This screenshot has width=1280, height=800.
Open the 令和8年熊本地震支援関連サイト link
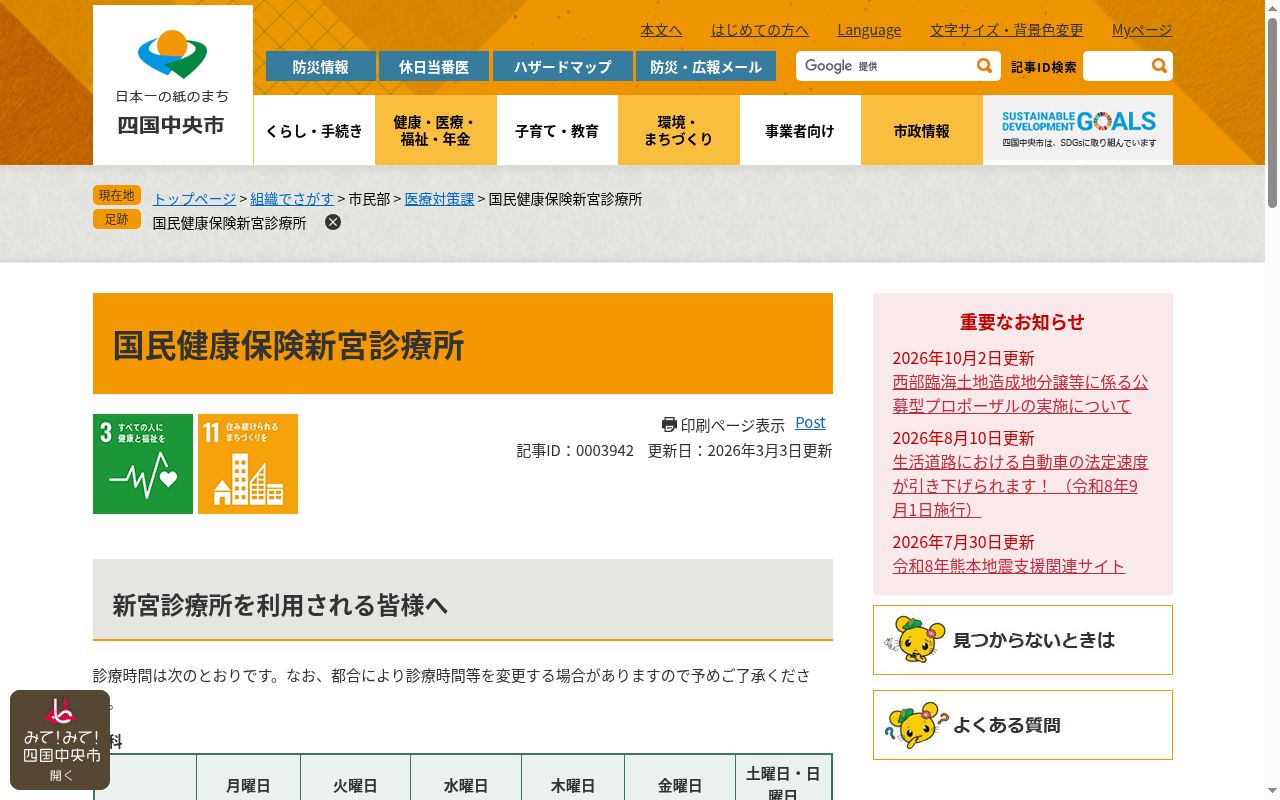[1009, 566]
